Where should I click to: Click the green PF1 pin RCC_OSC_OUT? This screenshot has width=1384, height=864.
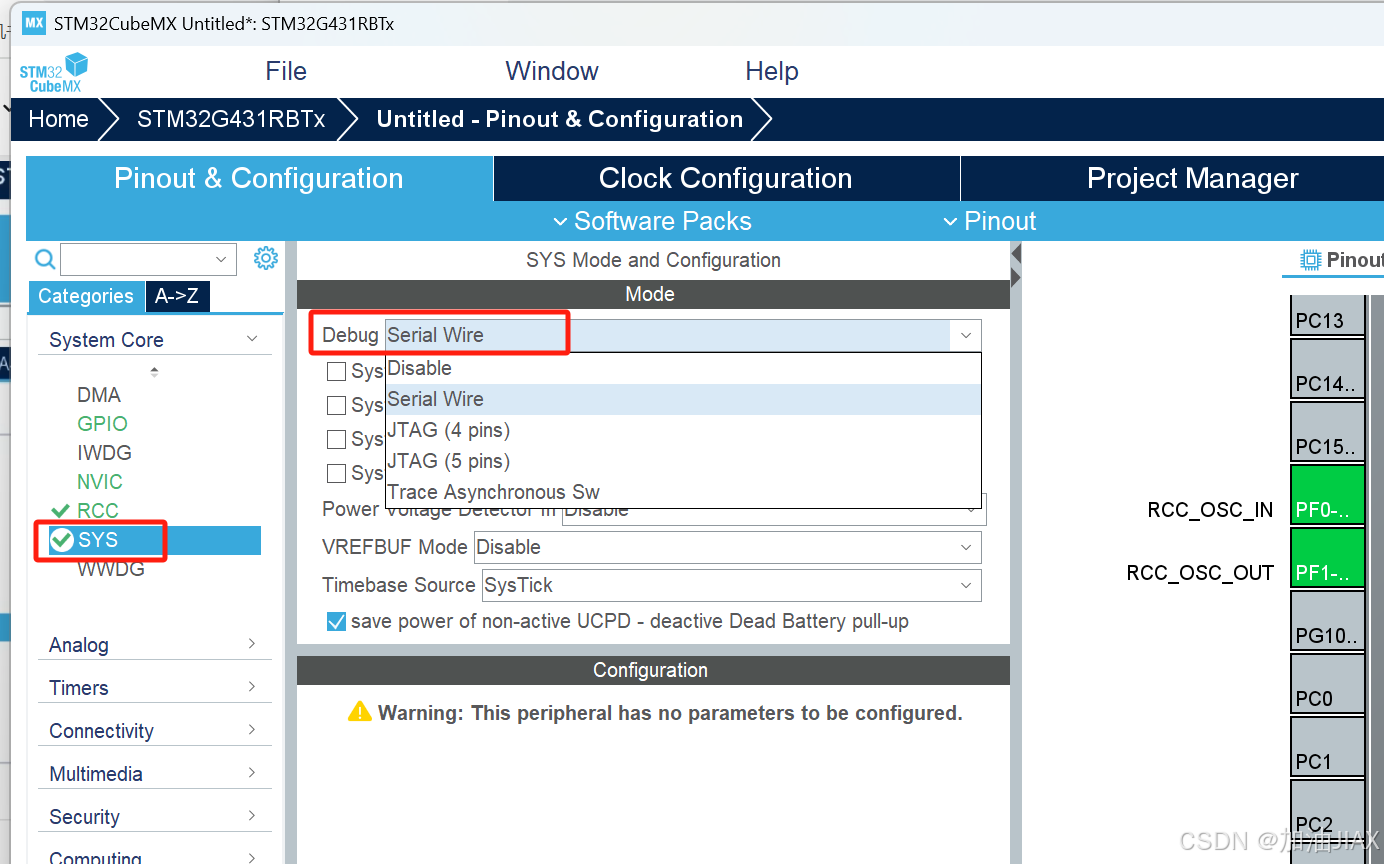(1327, 558)
